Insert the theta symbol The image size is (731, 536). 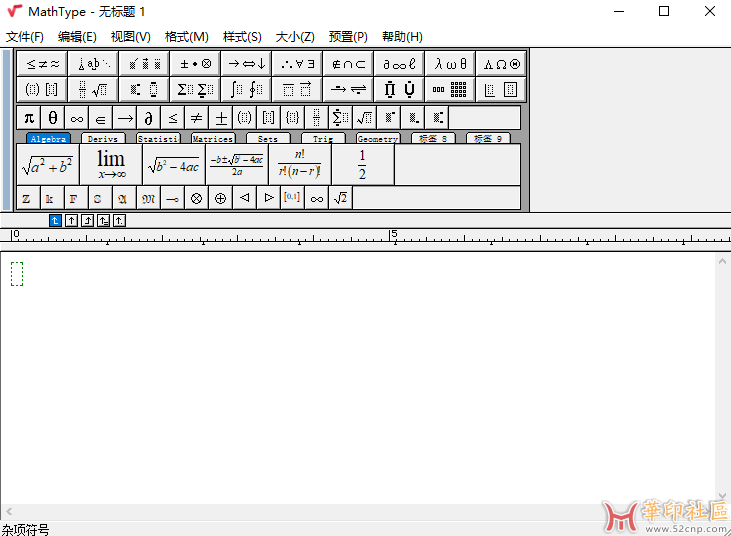[53, 118]
